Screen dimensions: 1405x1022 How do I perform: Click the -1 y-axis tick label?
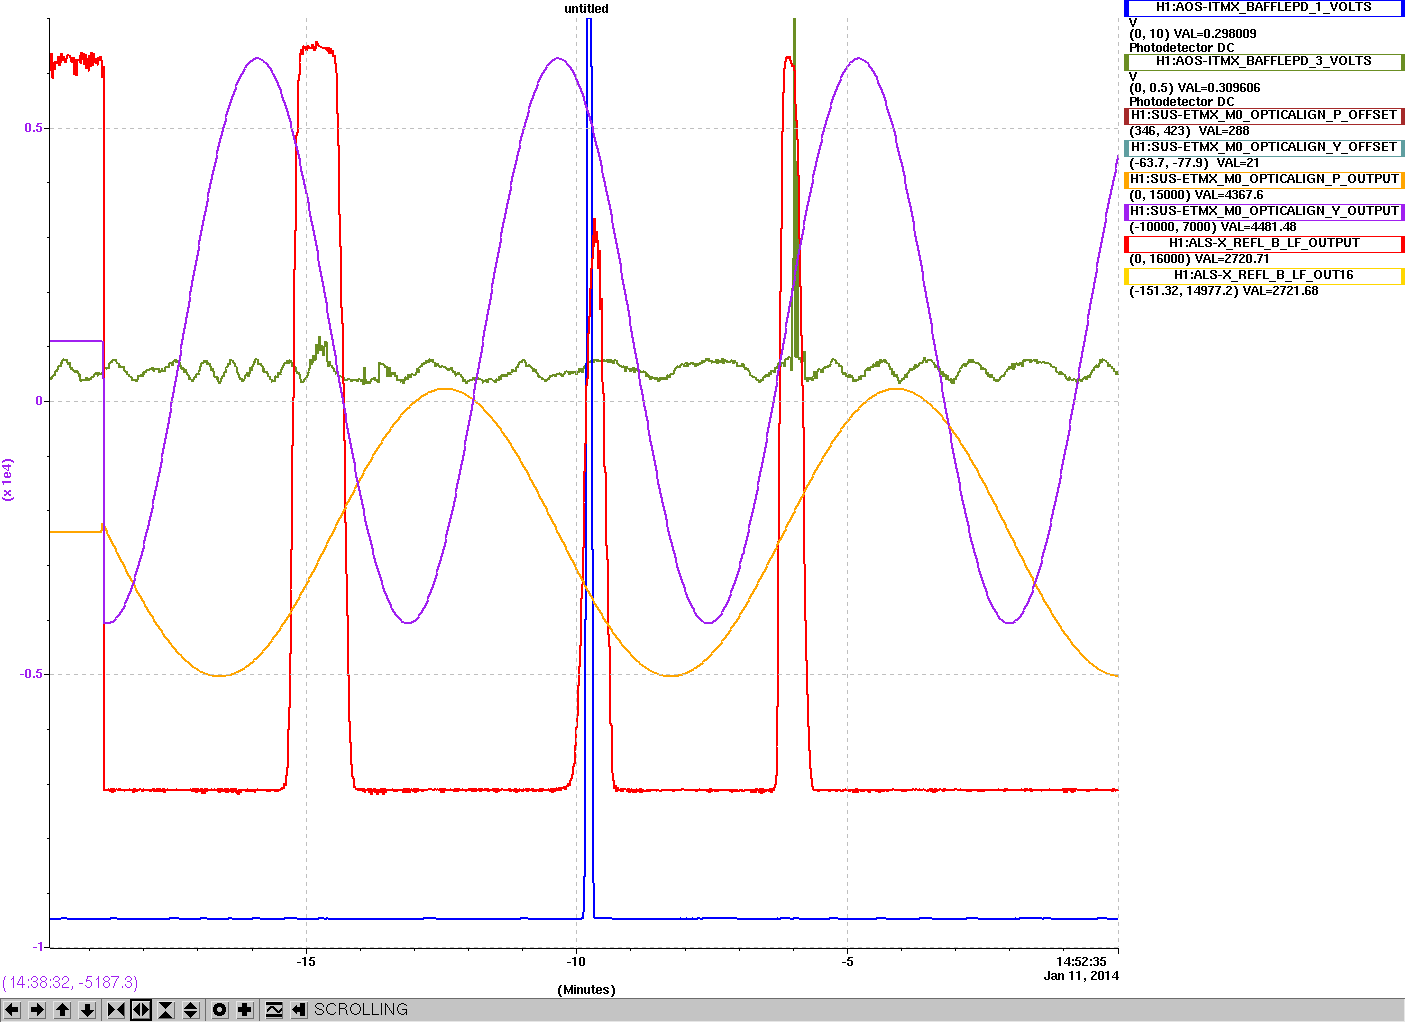(x=38, y=947)
